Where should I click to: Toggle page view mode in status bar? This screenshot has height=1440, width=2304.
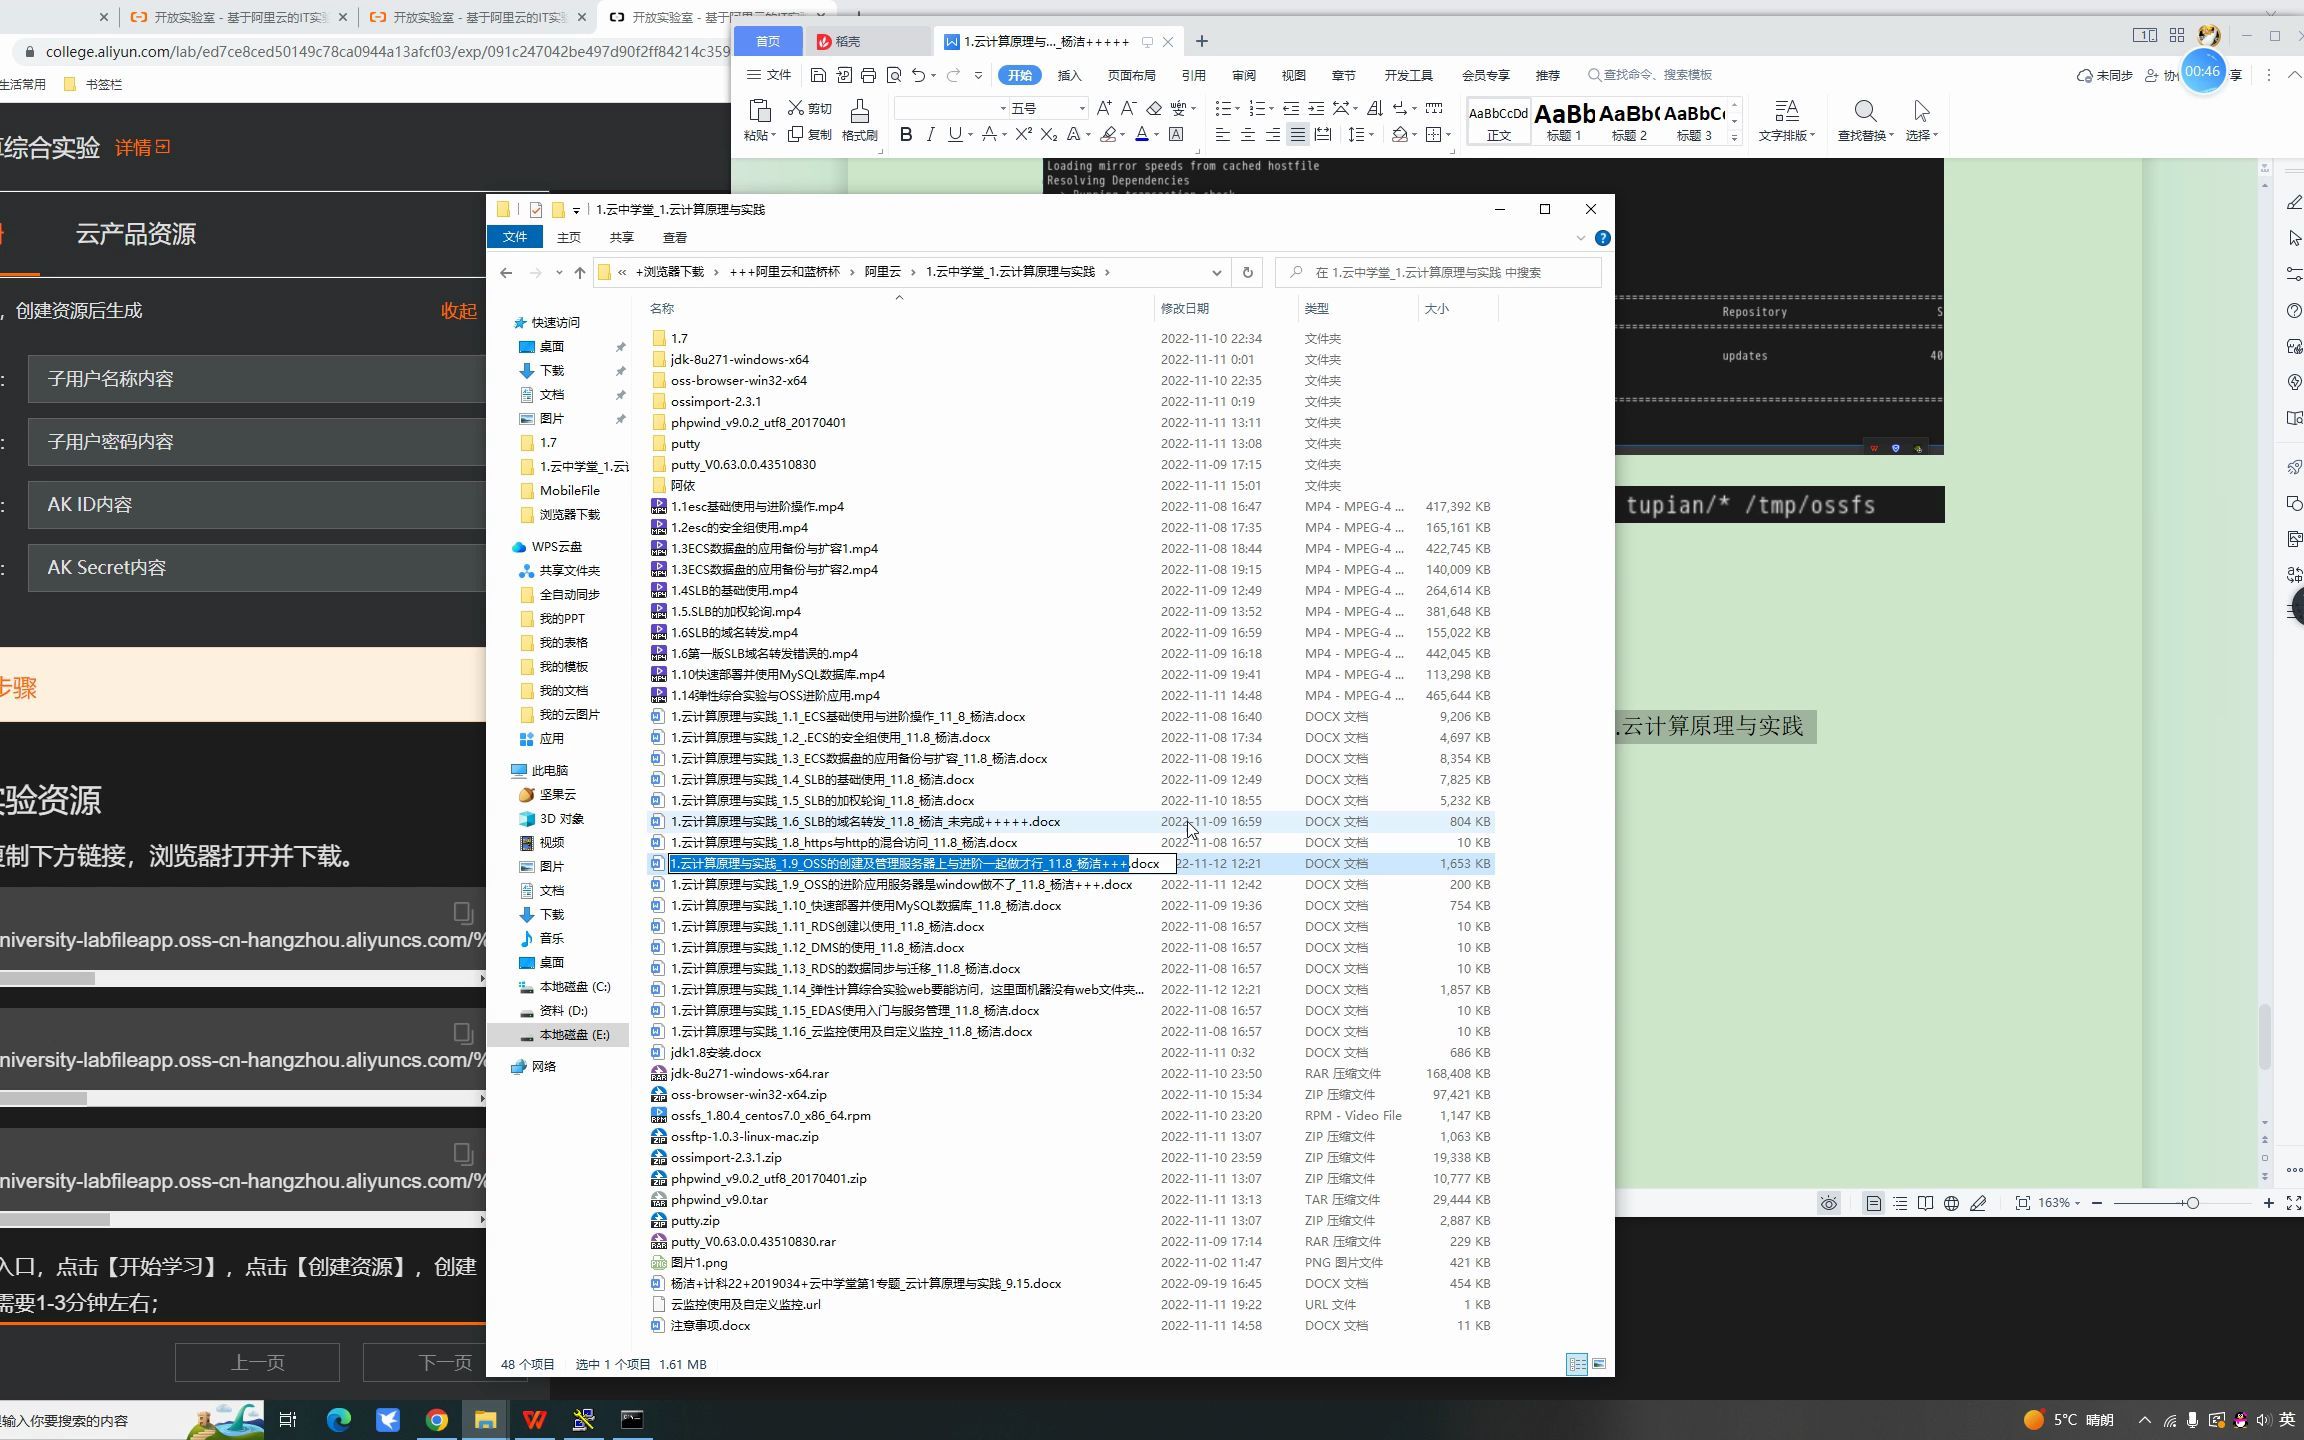point(1873,1203)
